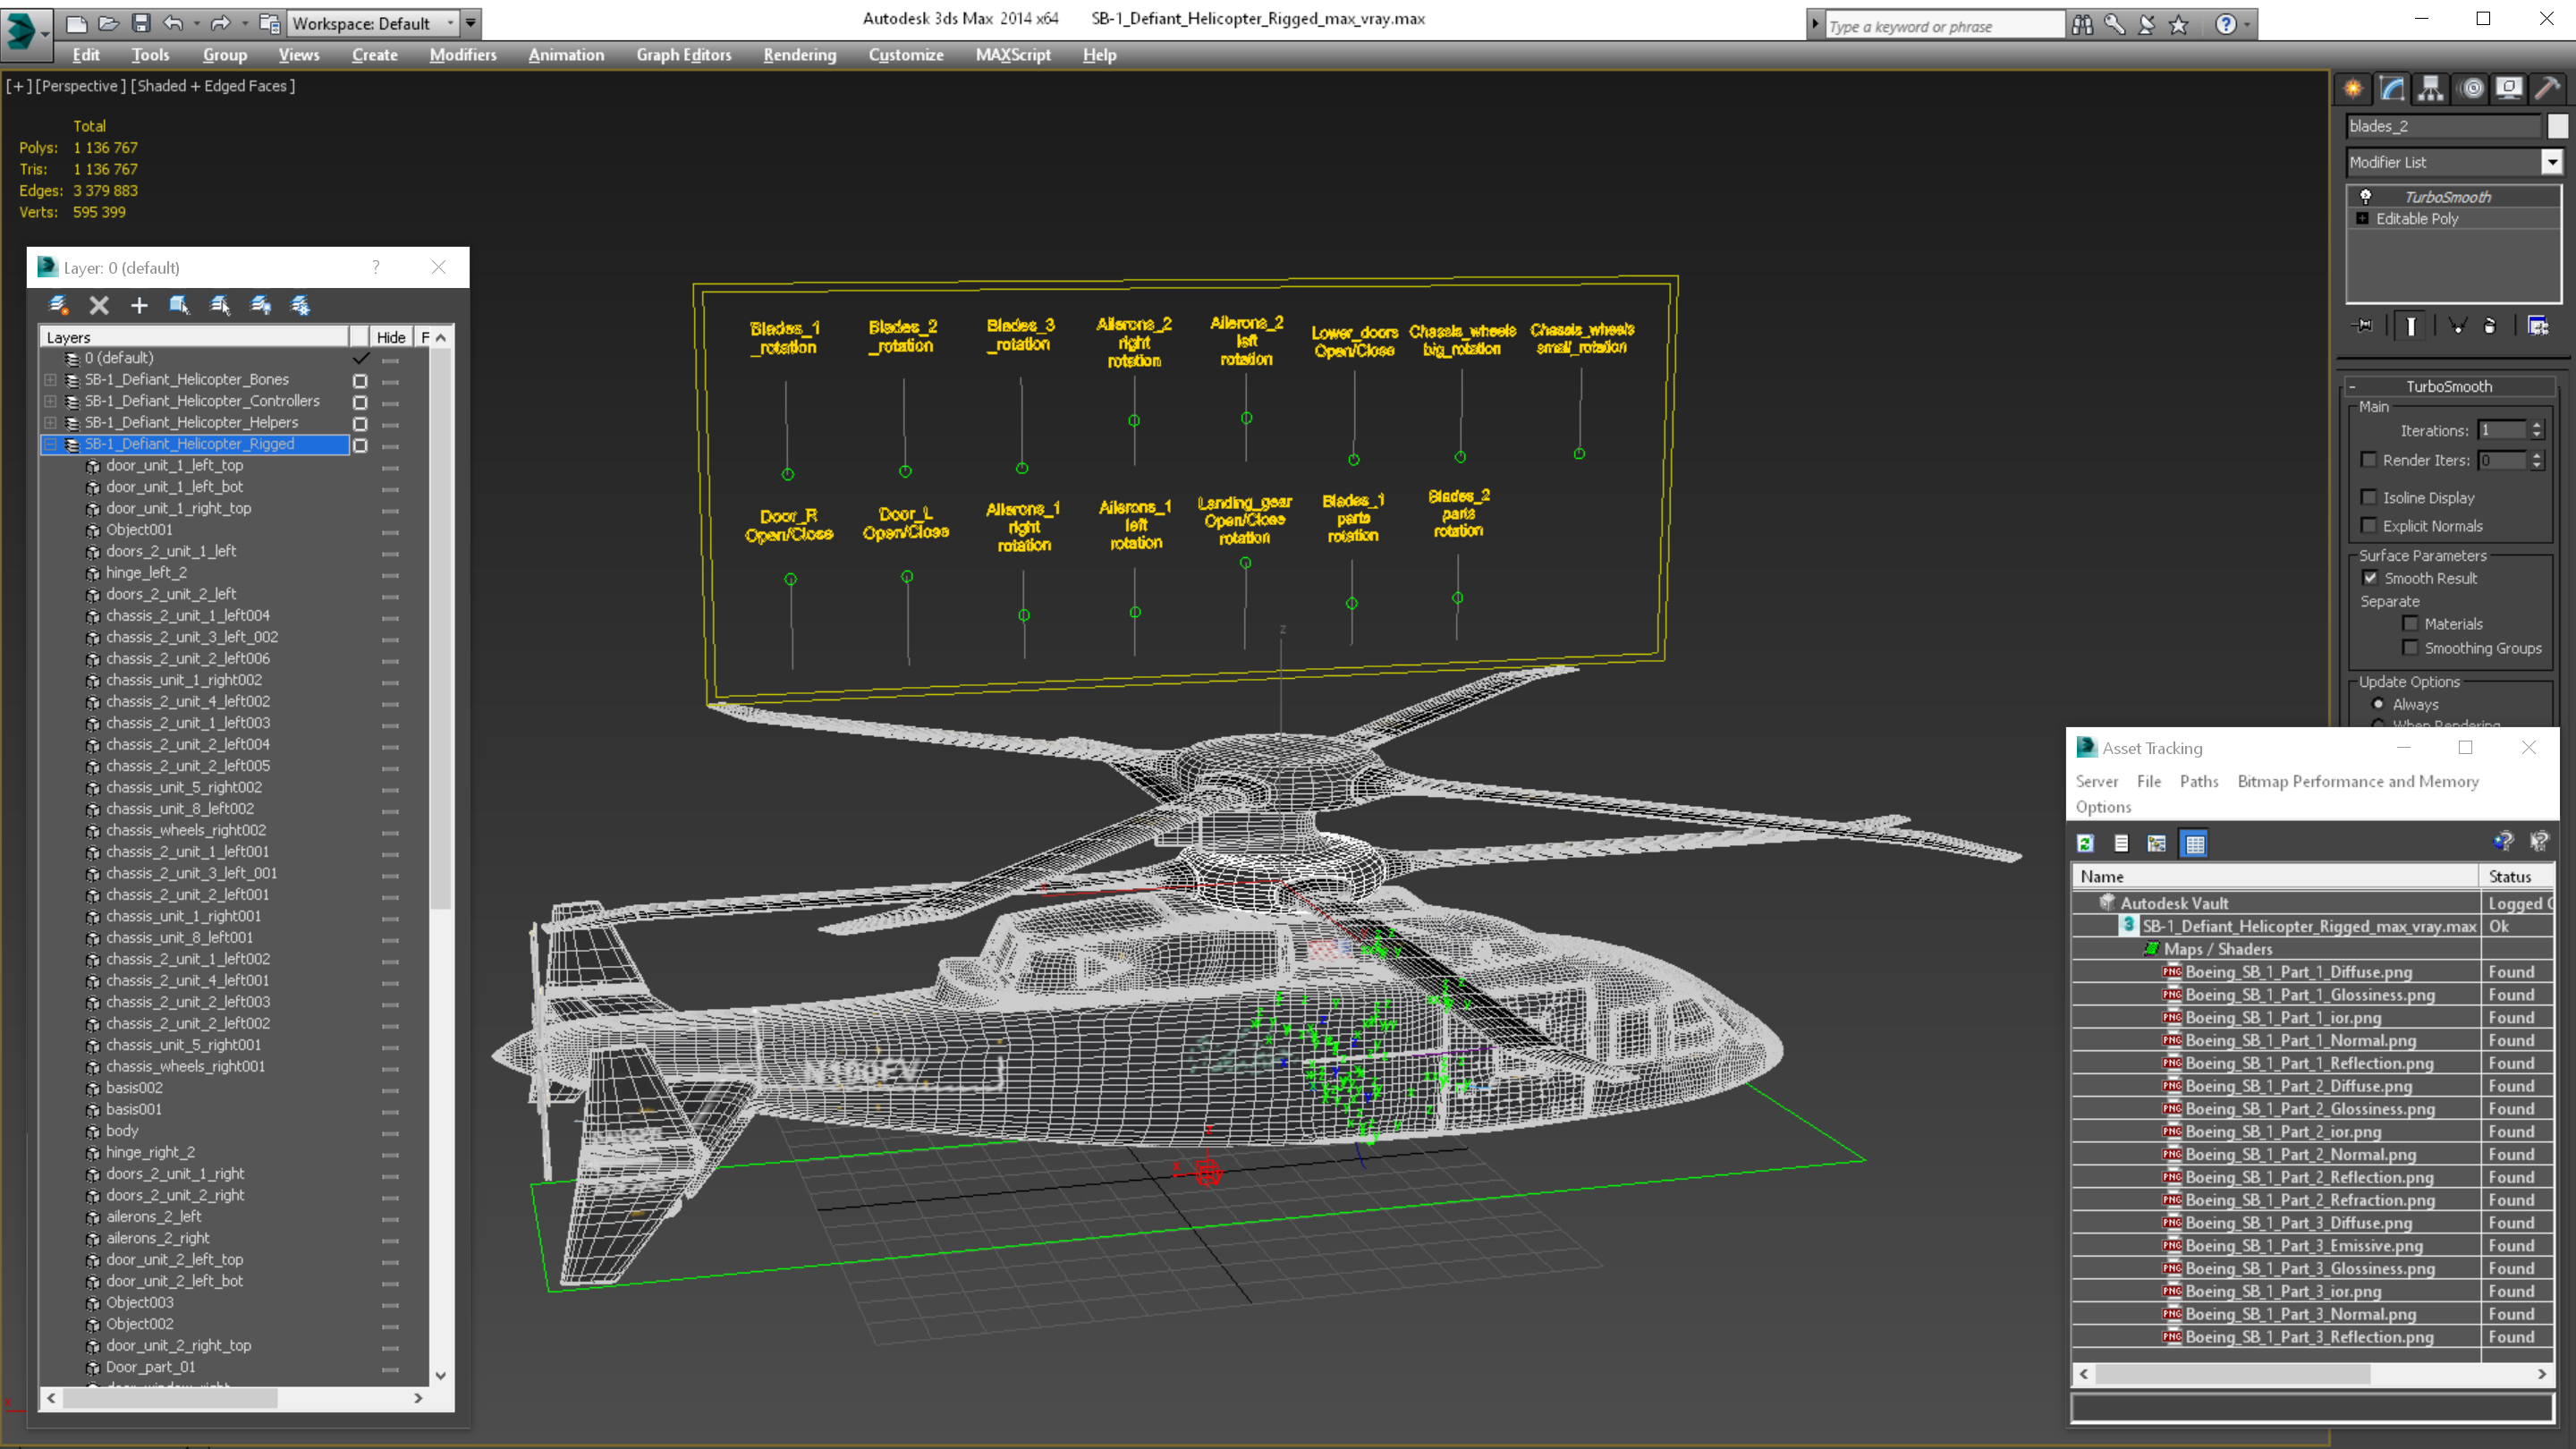Click list view icon in Asset Tracking
The image size is (2576, 1449).
pyautogui.click(x=2121, y=844)
